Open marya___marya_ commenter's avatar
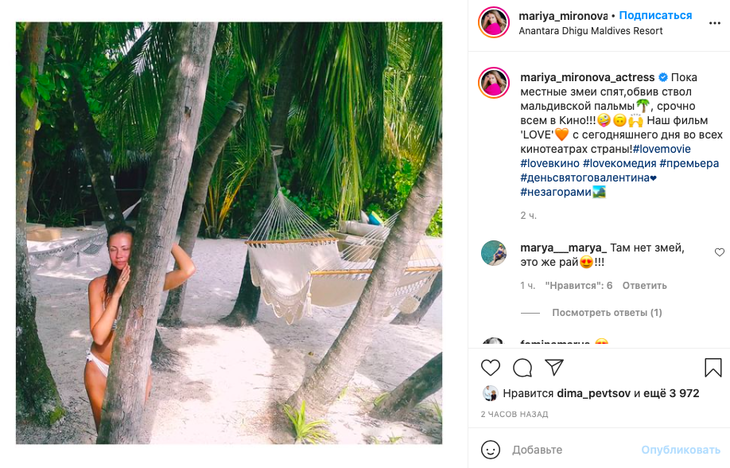The image size is (730, 468). (493, 253)
